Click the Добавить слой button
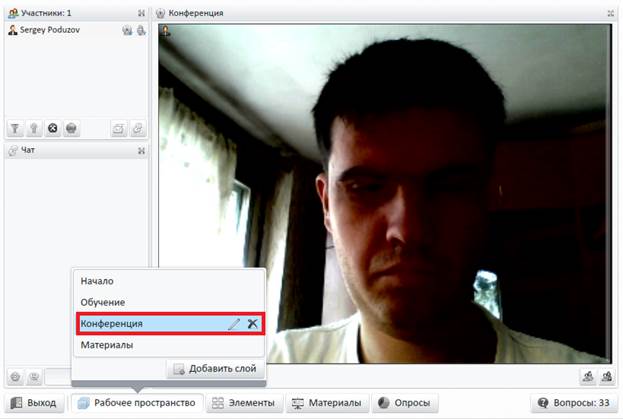The image size is (623, 419). point(216,369)
